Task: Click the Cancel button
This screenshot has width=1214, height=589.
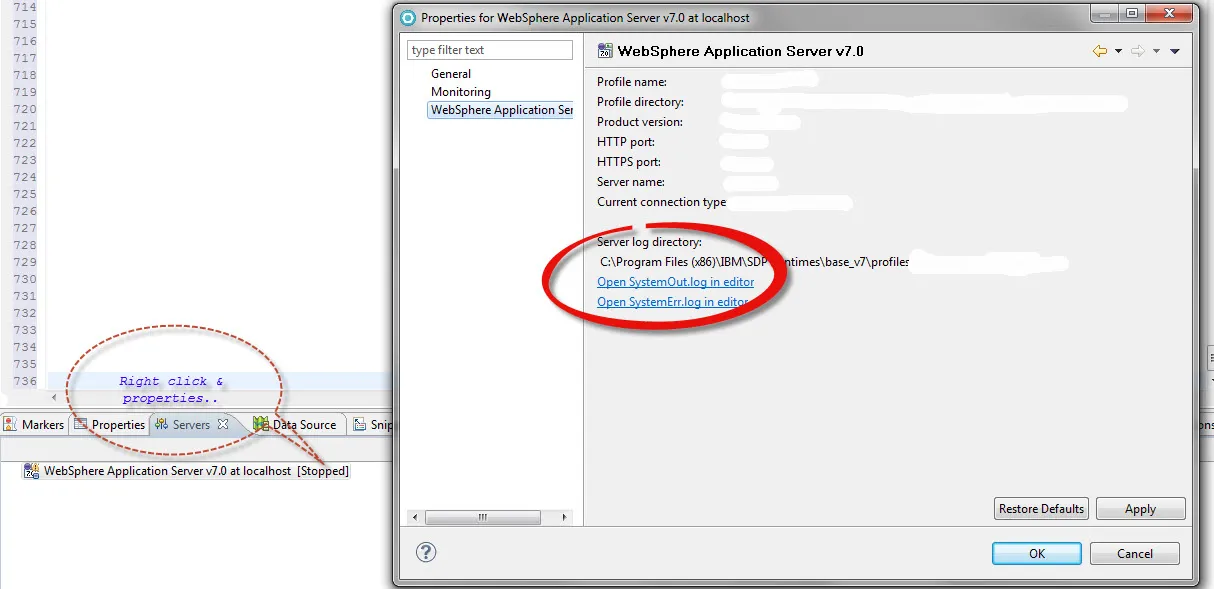Action: click(1134, 553)
